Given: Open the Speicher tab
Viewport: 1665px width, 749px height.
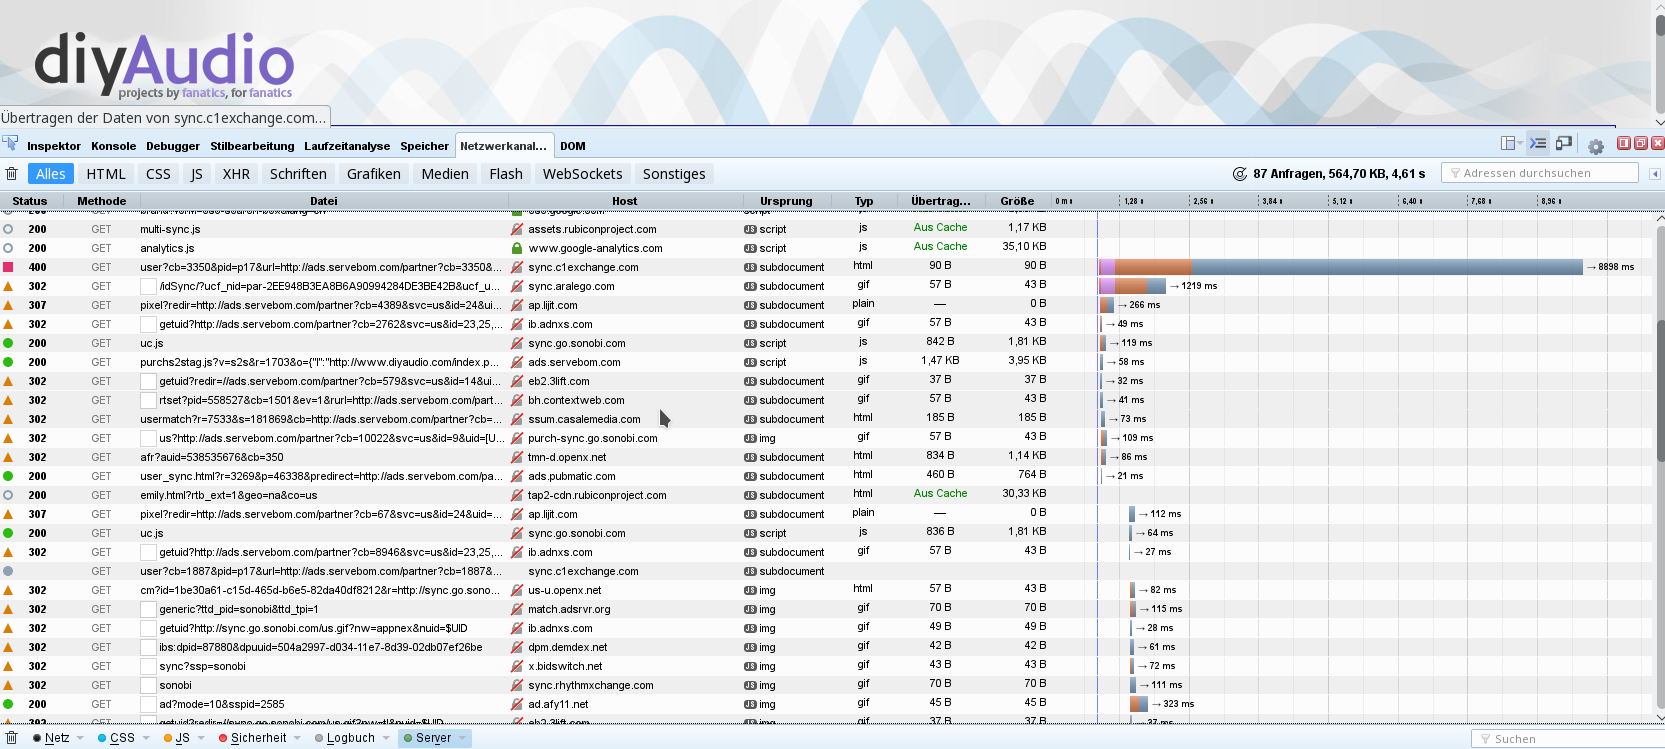Looking at the screenshot, I should pos(425,146).
